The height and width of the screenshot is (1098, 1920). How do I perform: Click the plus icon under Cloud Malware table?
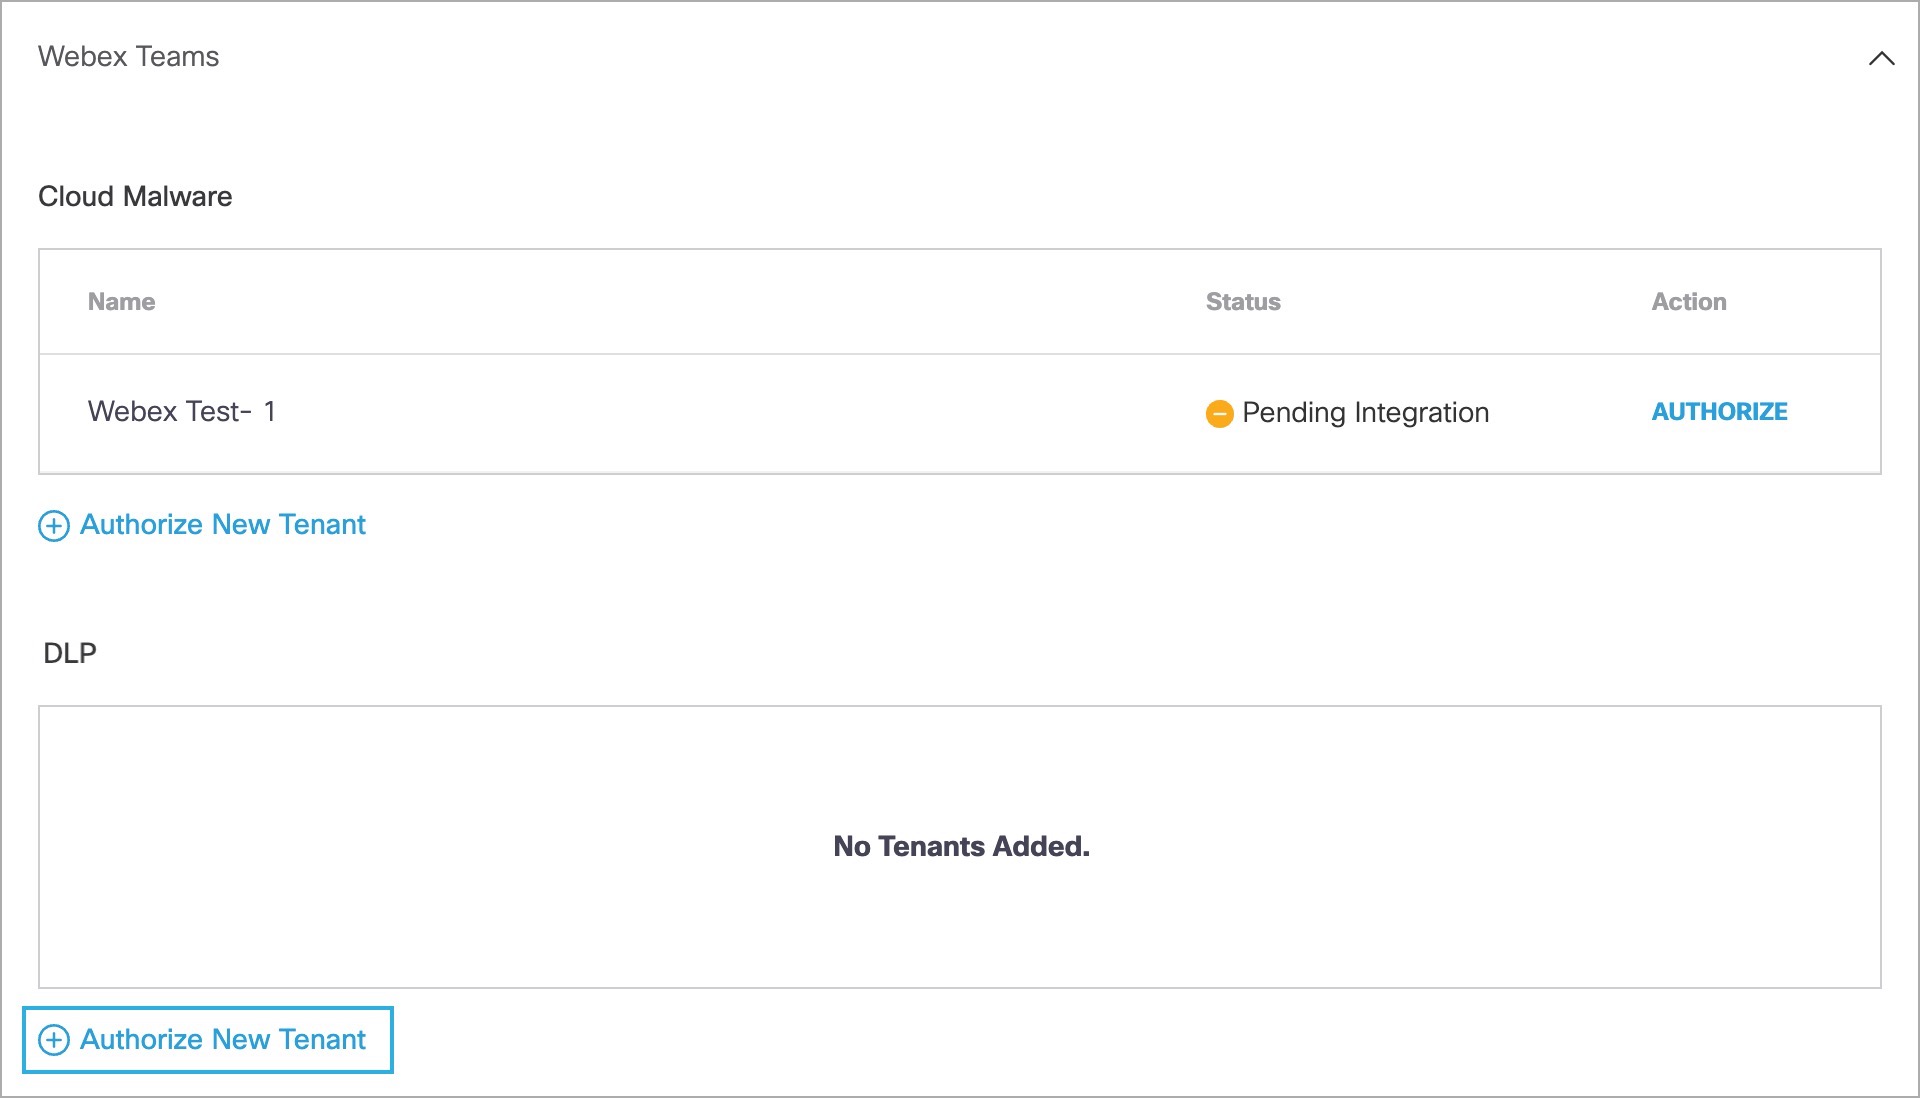pos(54,526)
